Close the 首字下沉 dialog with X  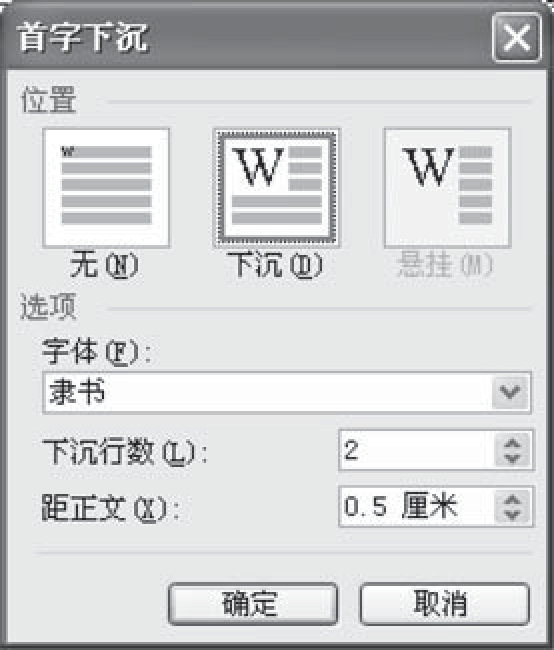(x=517, y=38)
